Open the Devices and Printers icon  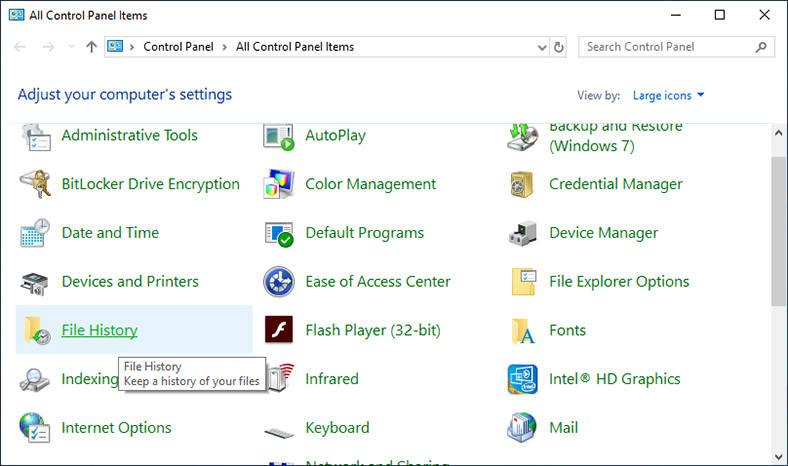point(35,284)
